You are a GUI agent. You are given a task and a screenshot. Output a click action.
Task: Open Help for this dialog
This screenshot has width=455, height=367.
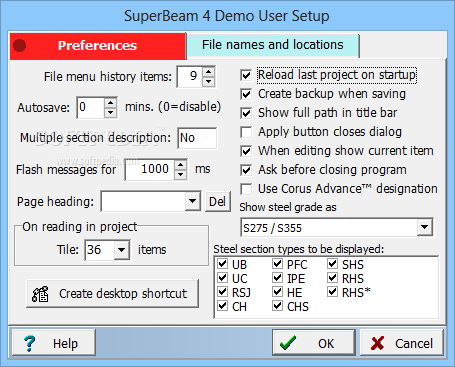[54, 343]
